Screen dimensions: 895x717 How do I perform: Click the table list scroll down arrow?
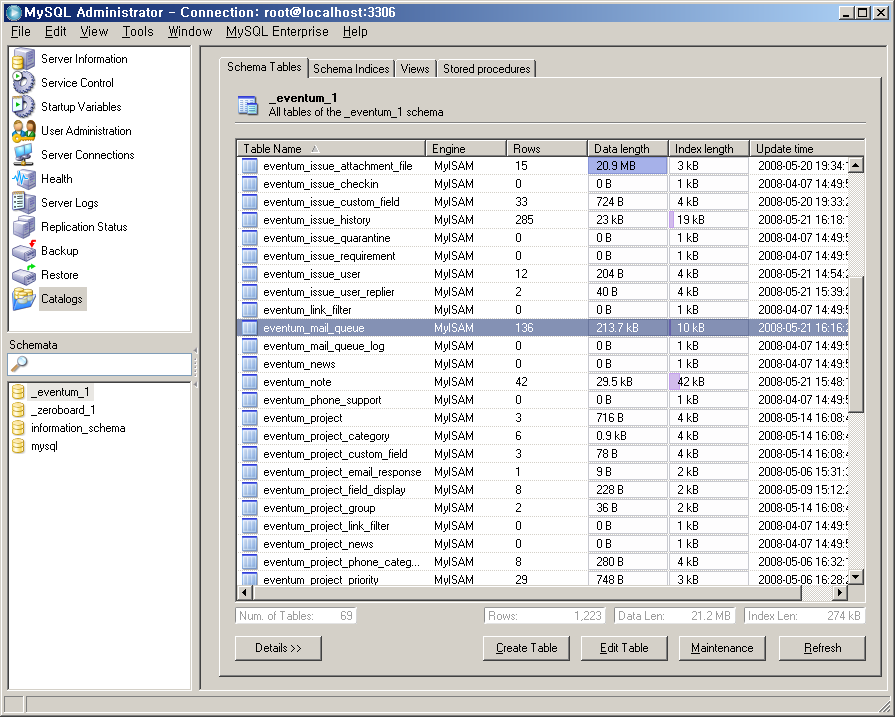(x=856, y=577)
